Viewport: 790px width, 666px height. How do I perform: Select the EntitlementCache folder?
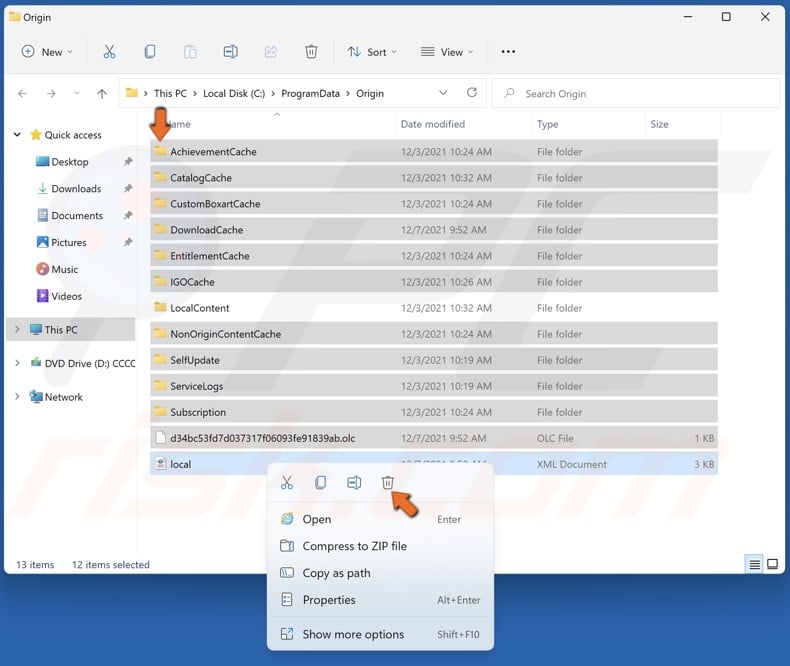point(434,256)
